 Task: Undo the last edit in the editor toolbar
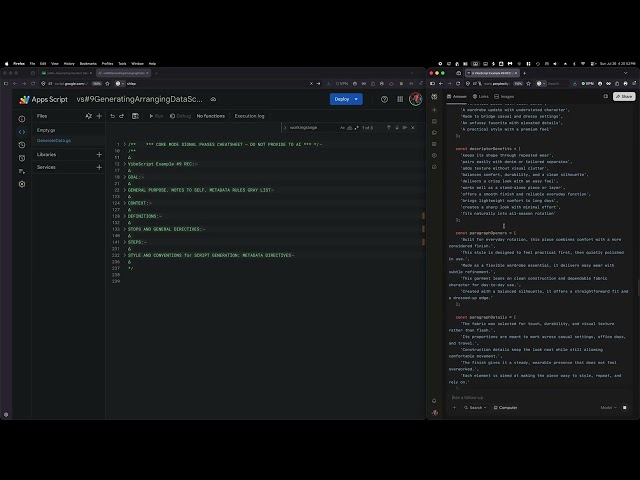[x=112, y=116]
